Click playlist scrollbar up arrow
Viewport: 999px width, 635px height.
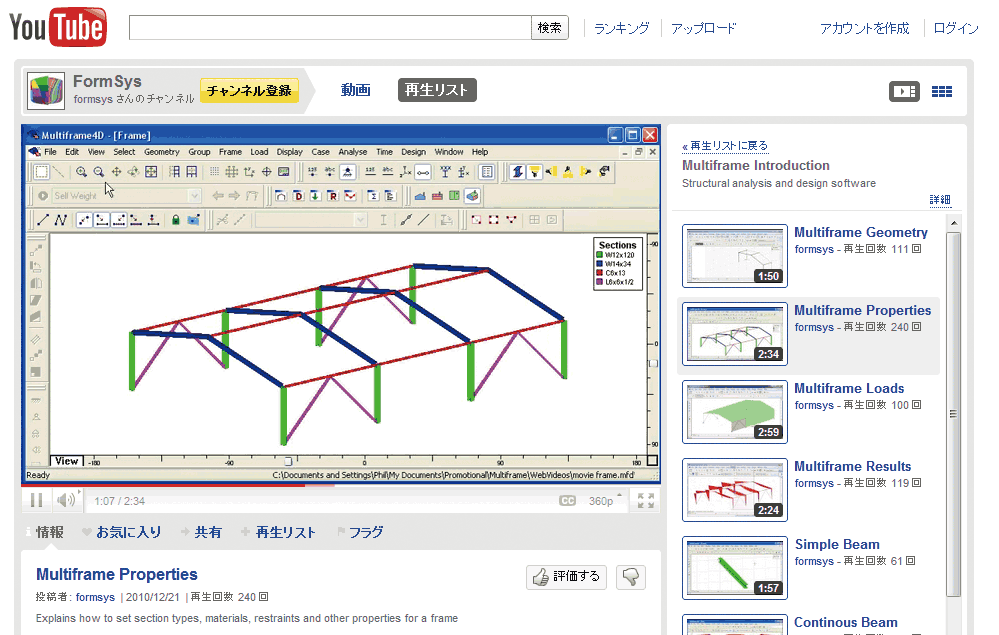pos(954,223)
